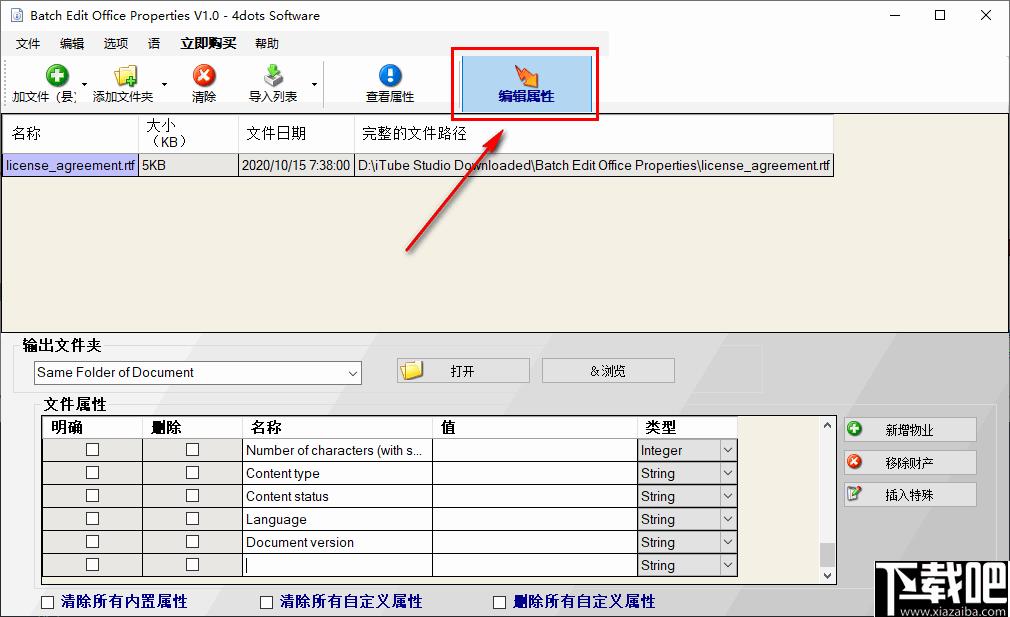Click the 移除财产 remove property button
This screenshot has width=1010, height=617.
pos(910,462)
